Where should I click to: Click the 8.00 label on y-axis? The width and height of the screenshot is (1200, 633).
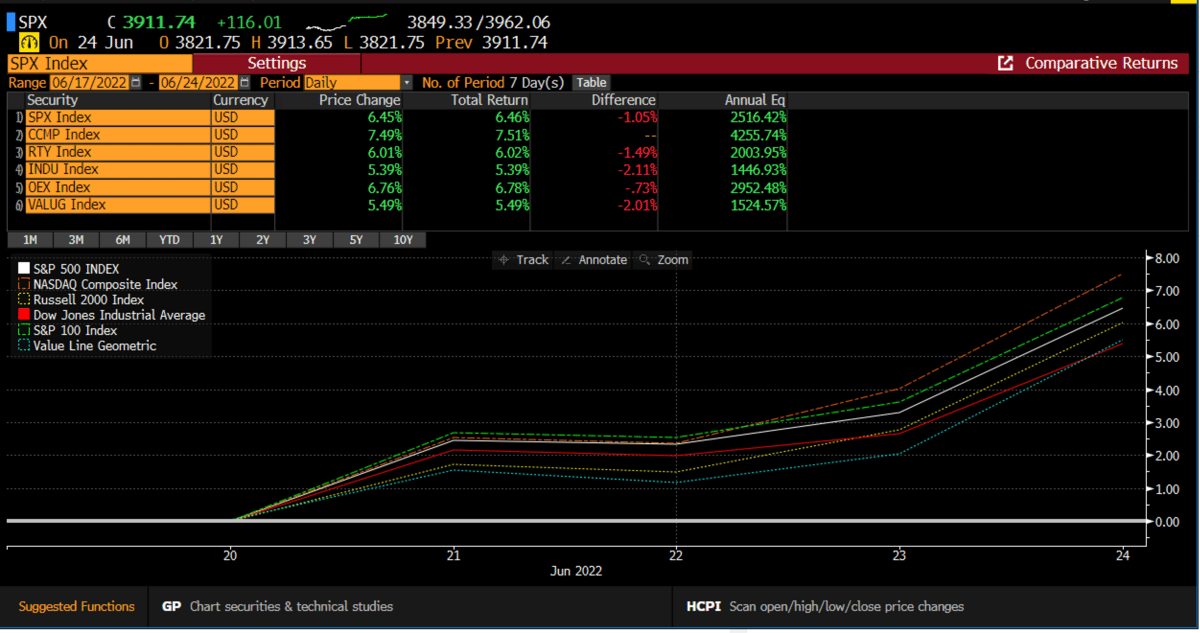pyautogui.click(x=1168, y=258)
